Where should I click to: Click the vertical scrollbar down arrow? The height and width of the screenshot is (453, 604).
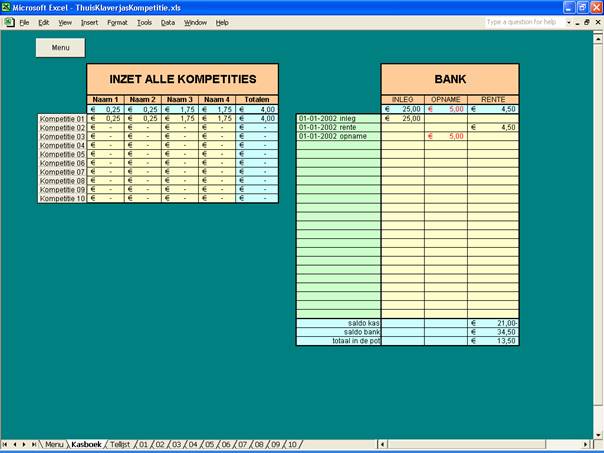pos(598,436)
